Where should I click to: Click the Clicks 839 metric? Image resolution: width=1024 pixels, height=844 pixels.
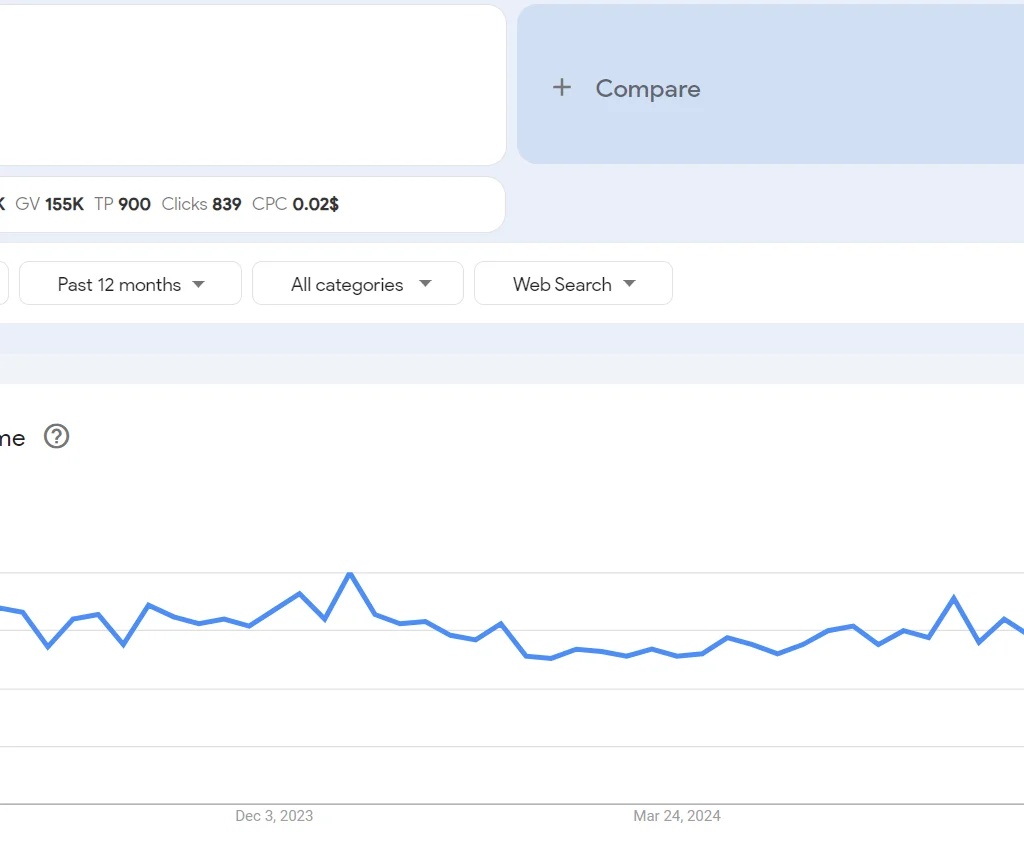202,204
